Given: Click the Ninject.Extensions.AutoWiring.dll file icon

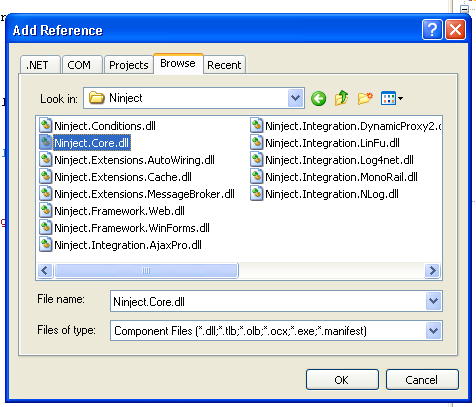Looking at the screenshot, I should point(46,160).
